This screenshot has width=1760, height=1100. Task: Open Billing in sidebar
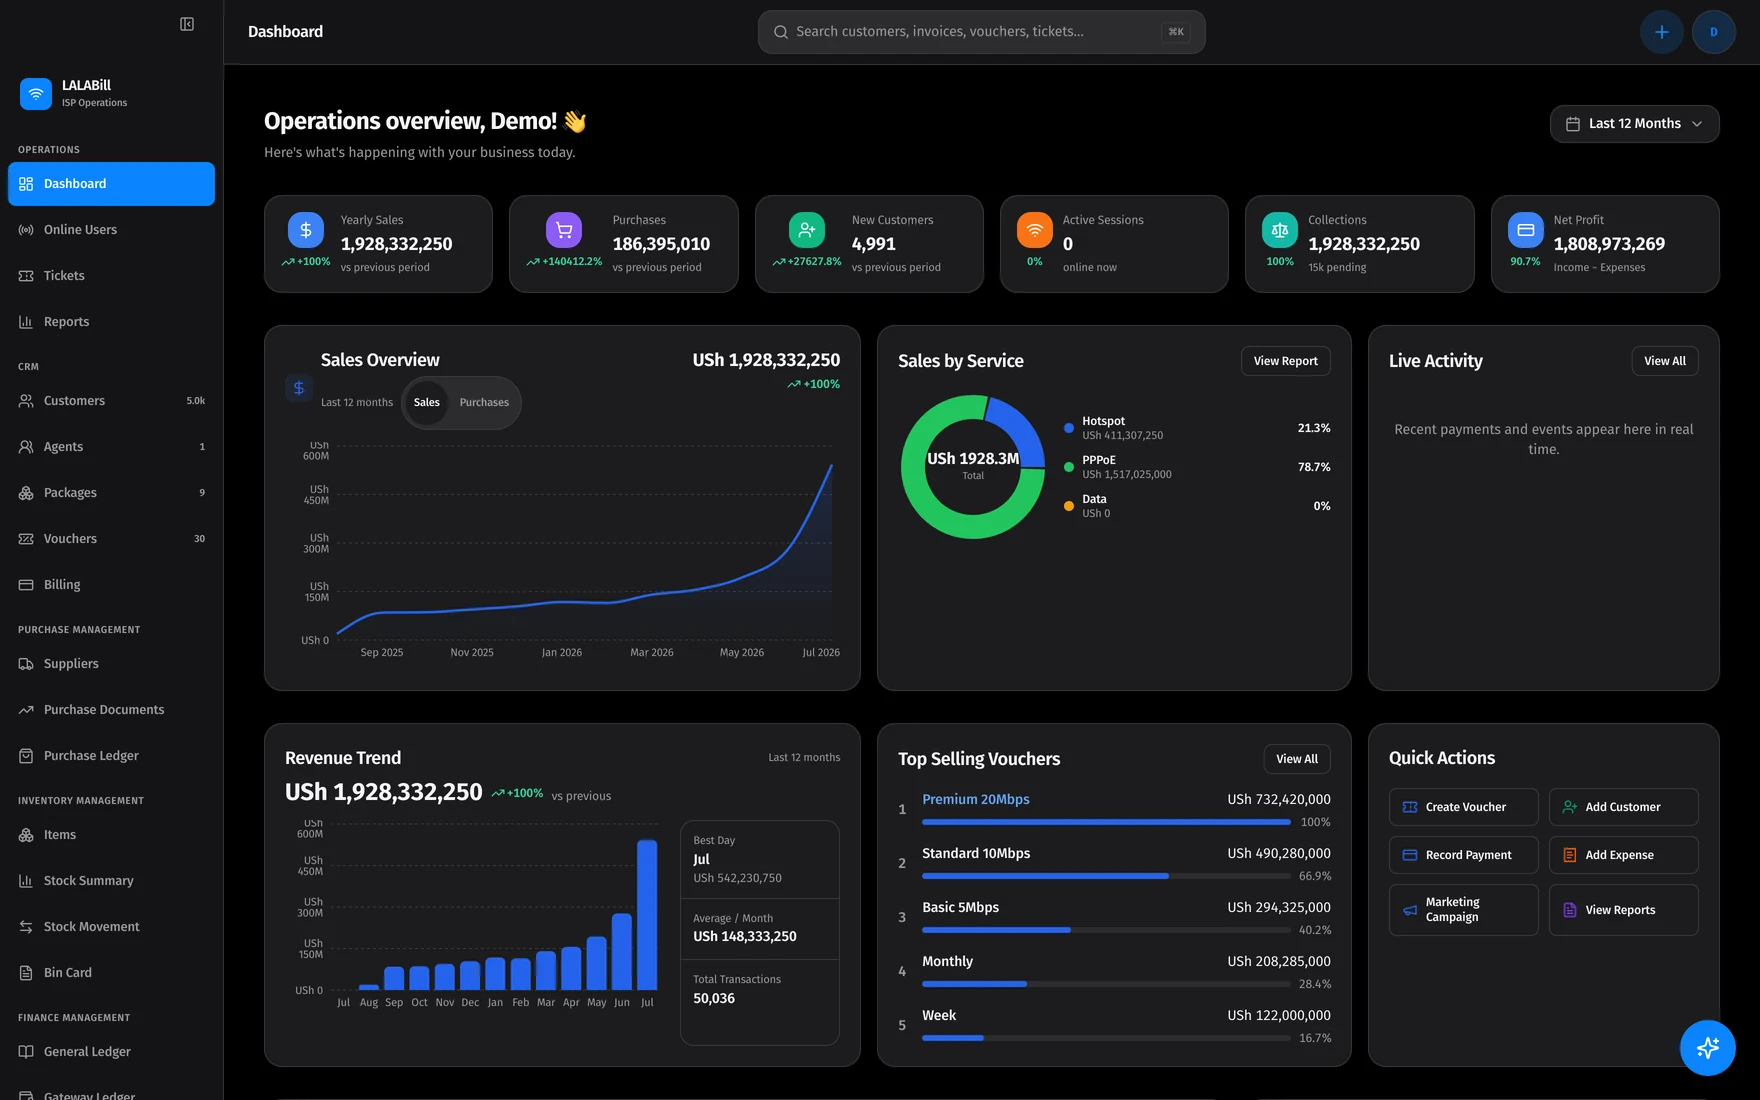coord(111,585)
